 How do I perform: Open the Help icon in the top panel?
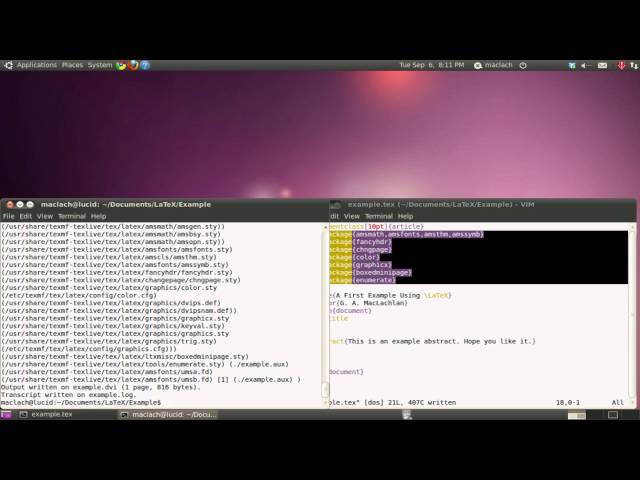145,65
